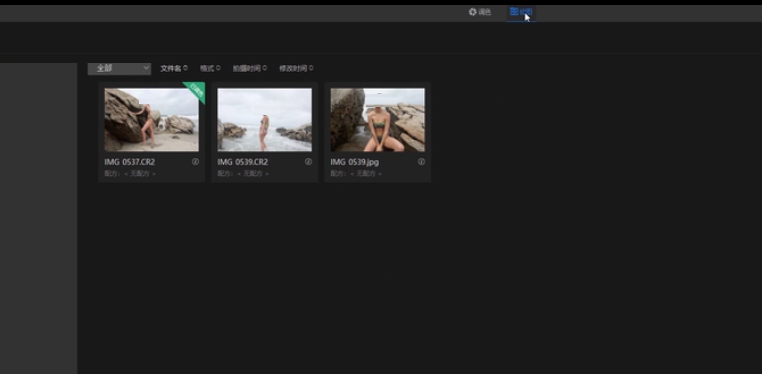This screenshot has height=374, width=762.
Task: Click the IMG_0537.CR2 file name label
Action: tap(130, 162)
